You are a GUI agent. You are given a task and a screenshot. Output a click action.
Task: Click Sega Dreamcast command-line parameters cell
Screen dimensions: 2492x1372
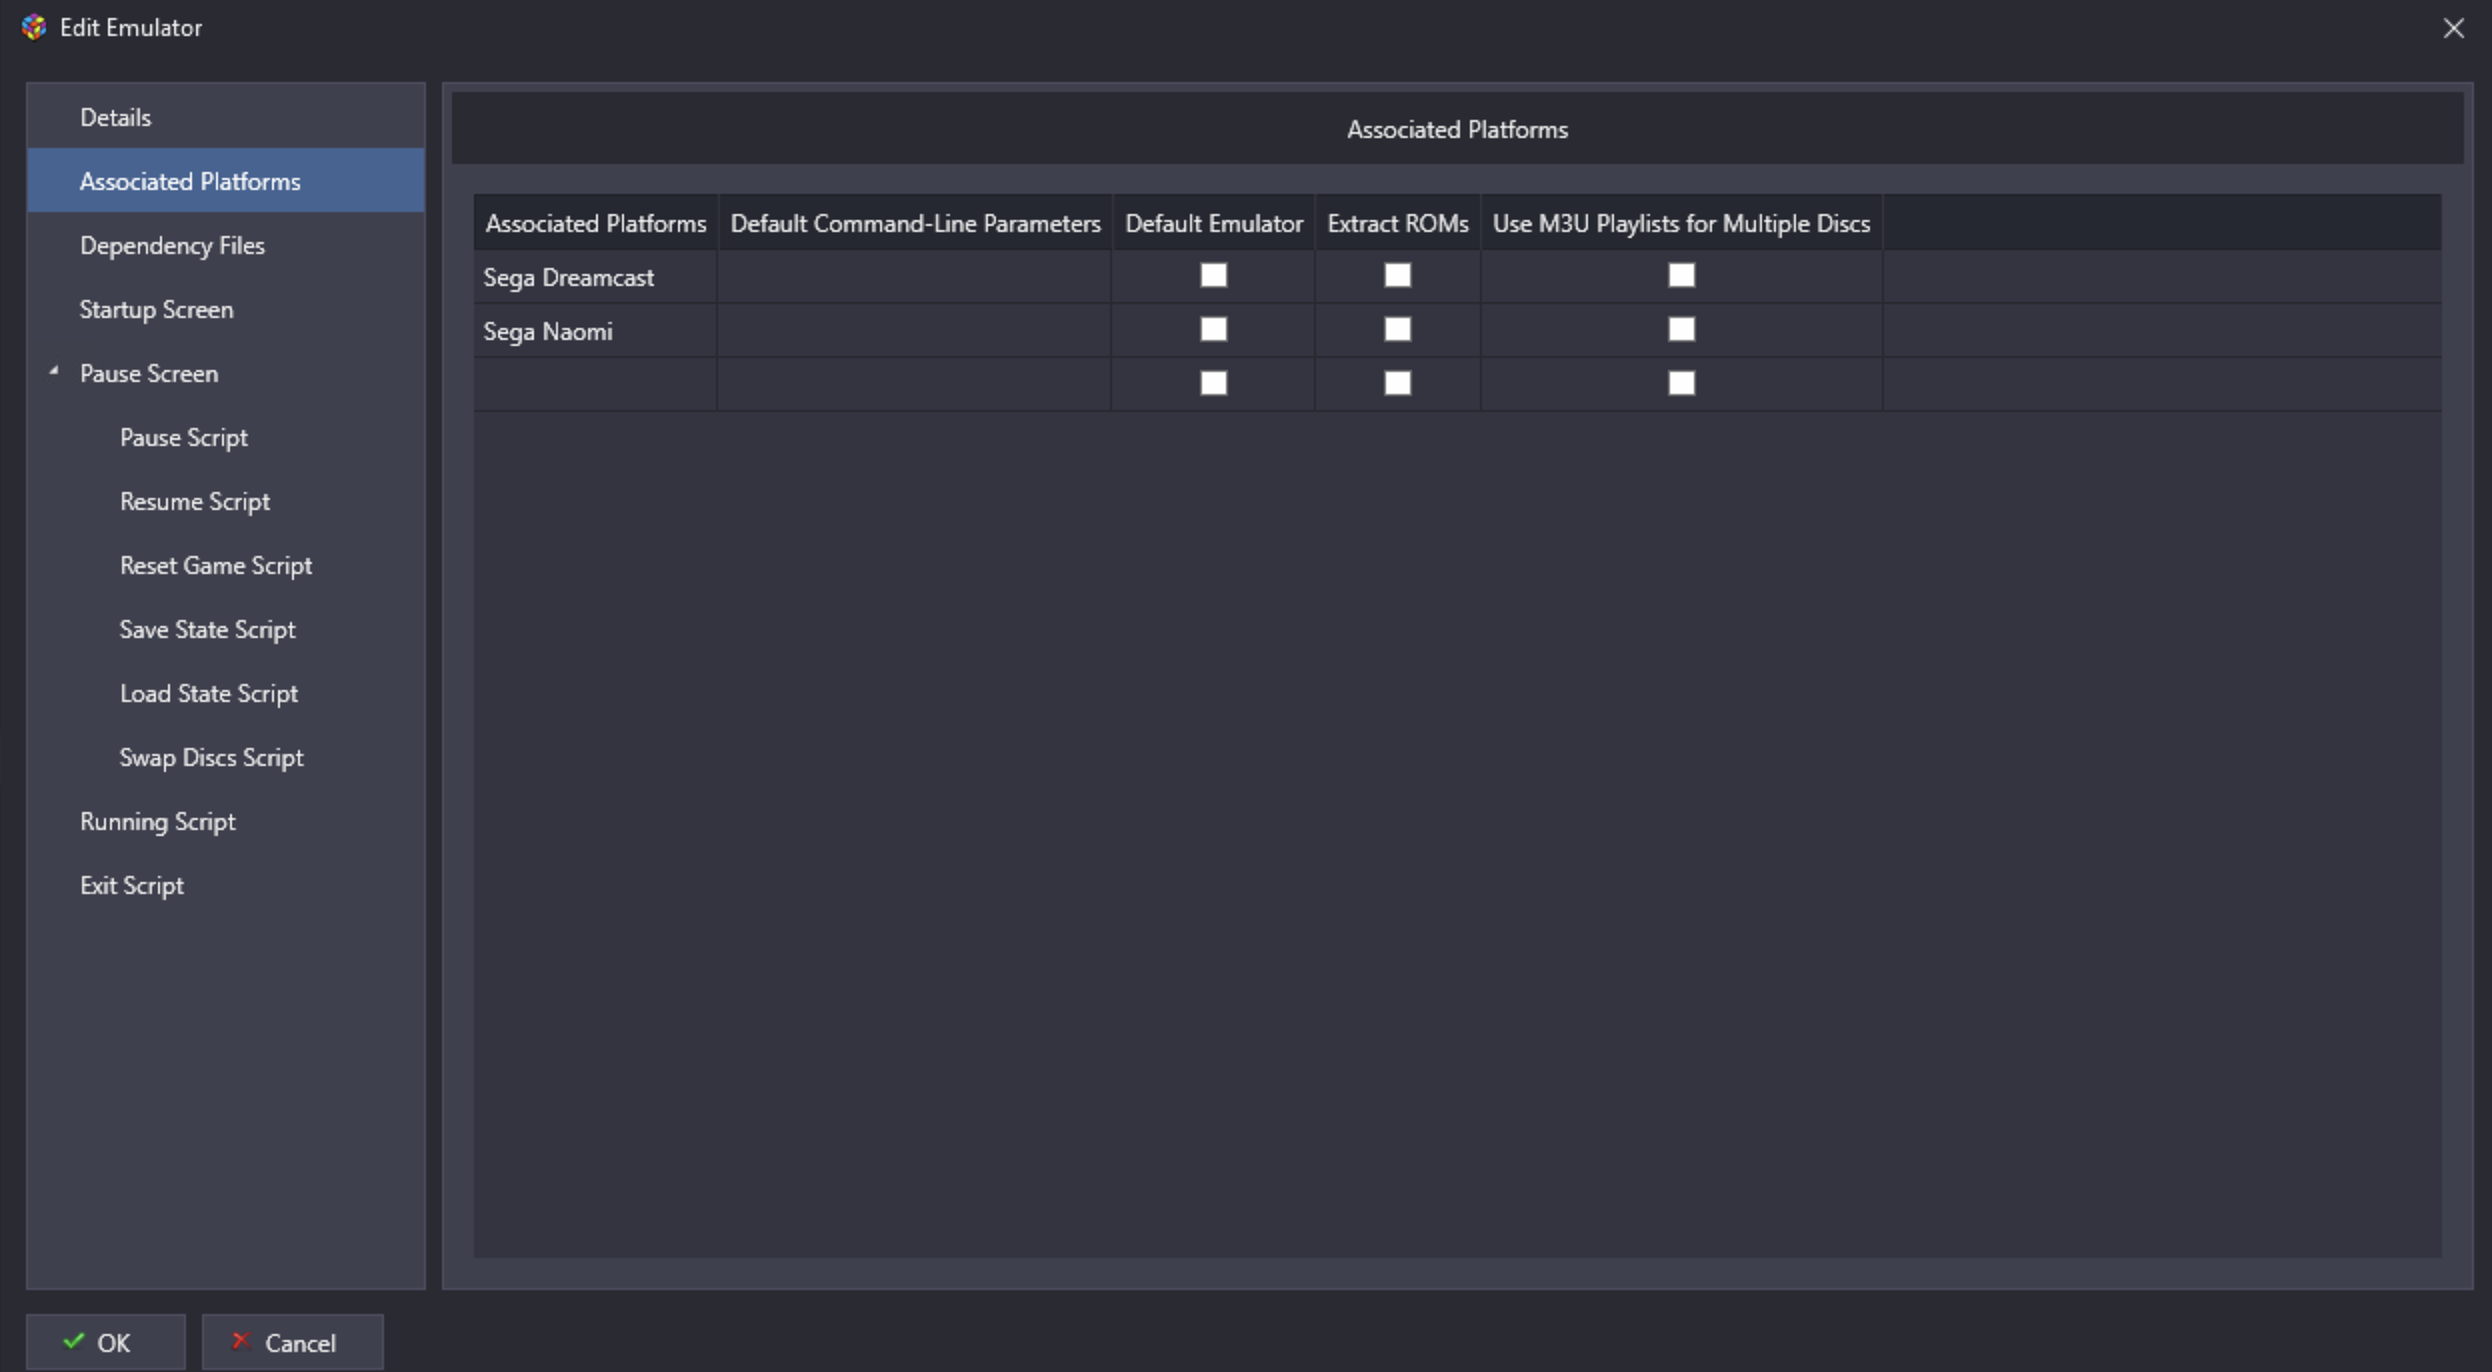(914, 277)
